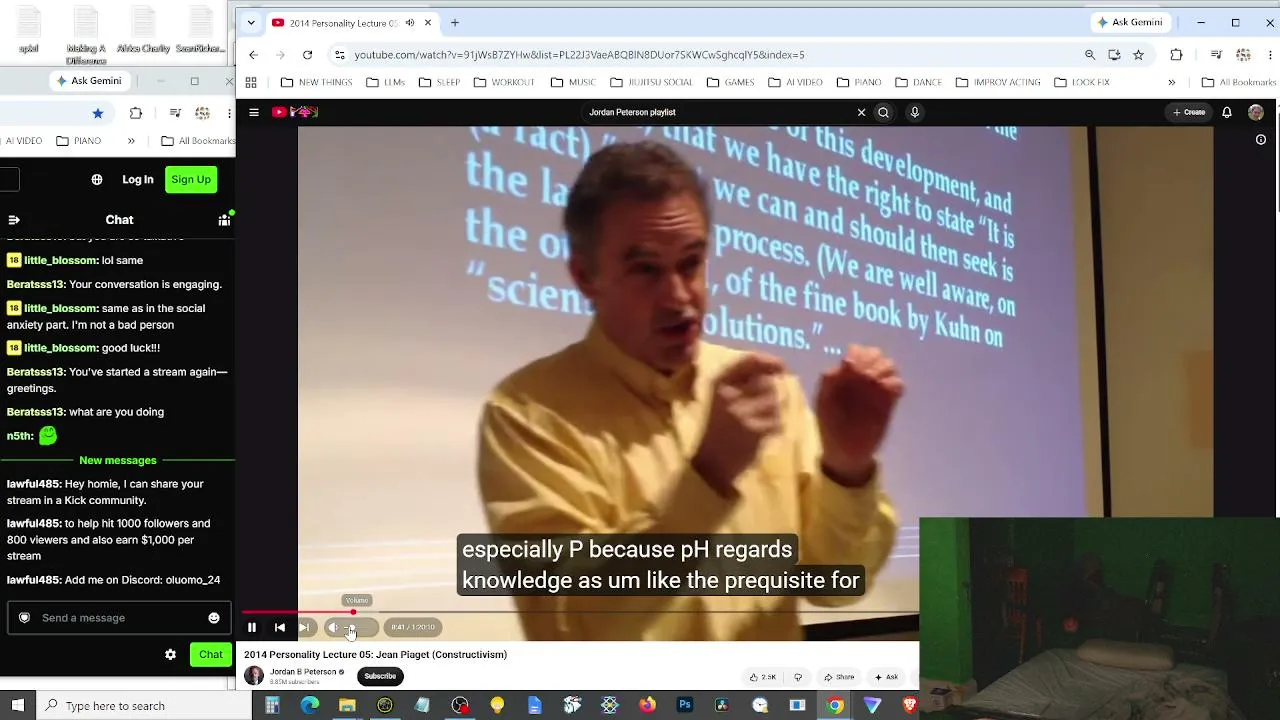1280x720 pixels.
Task: Start voice search with microphone icon
Action: (x=914, y=113)
